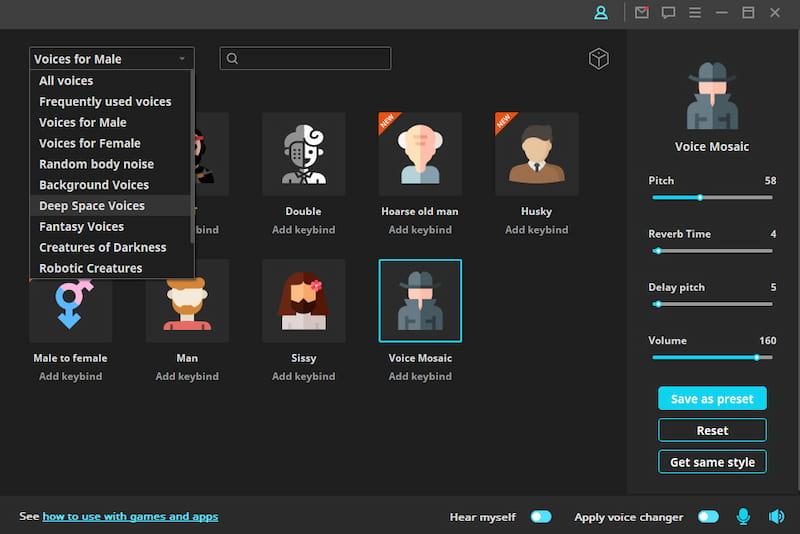Viewport: 800px width, 534px height.
Task: Mute the microphone icon
Action: click(x=743, y=517)
